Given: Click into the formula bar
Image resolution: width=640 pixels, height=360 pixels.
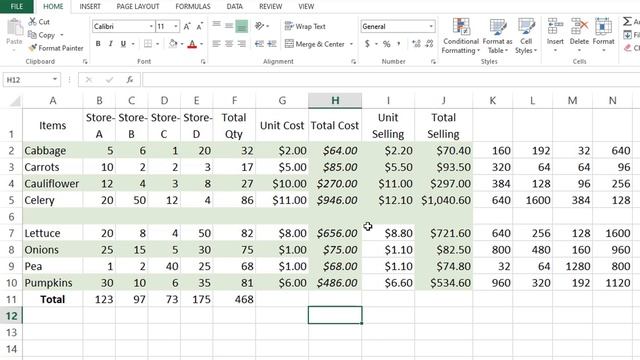Looking at the screenshot, I should pos(391,80).
